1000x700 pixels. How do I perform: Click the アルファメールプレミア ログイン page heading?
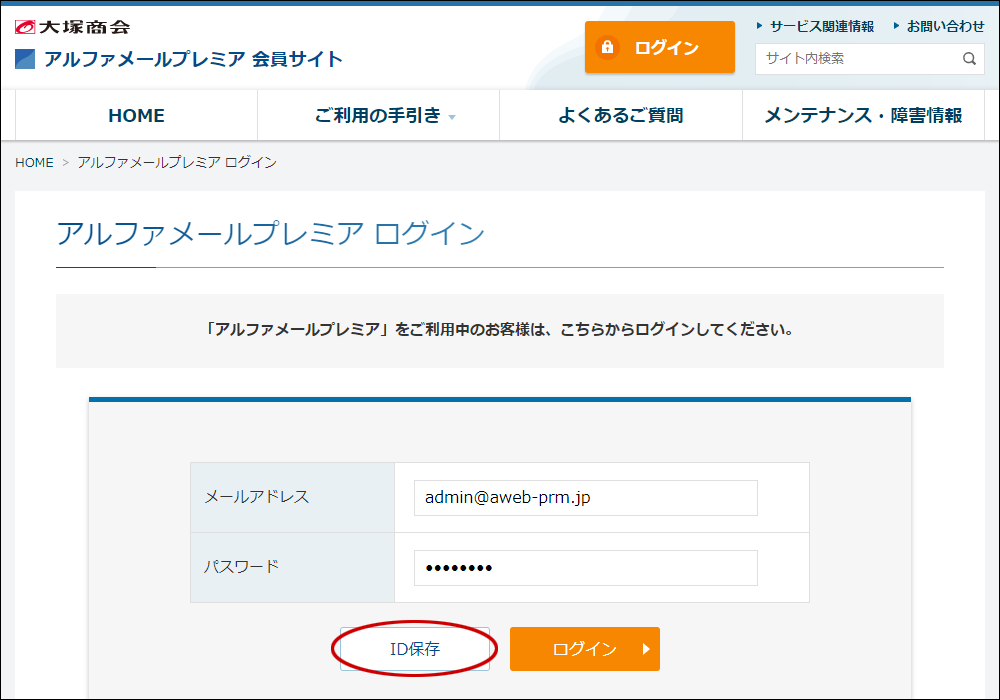click(270, 233)
